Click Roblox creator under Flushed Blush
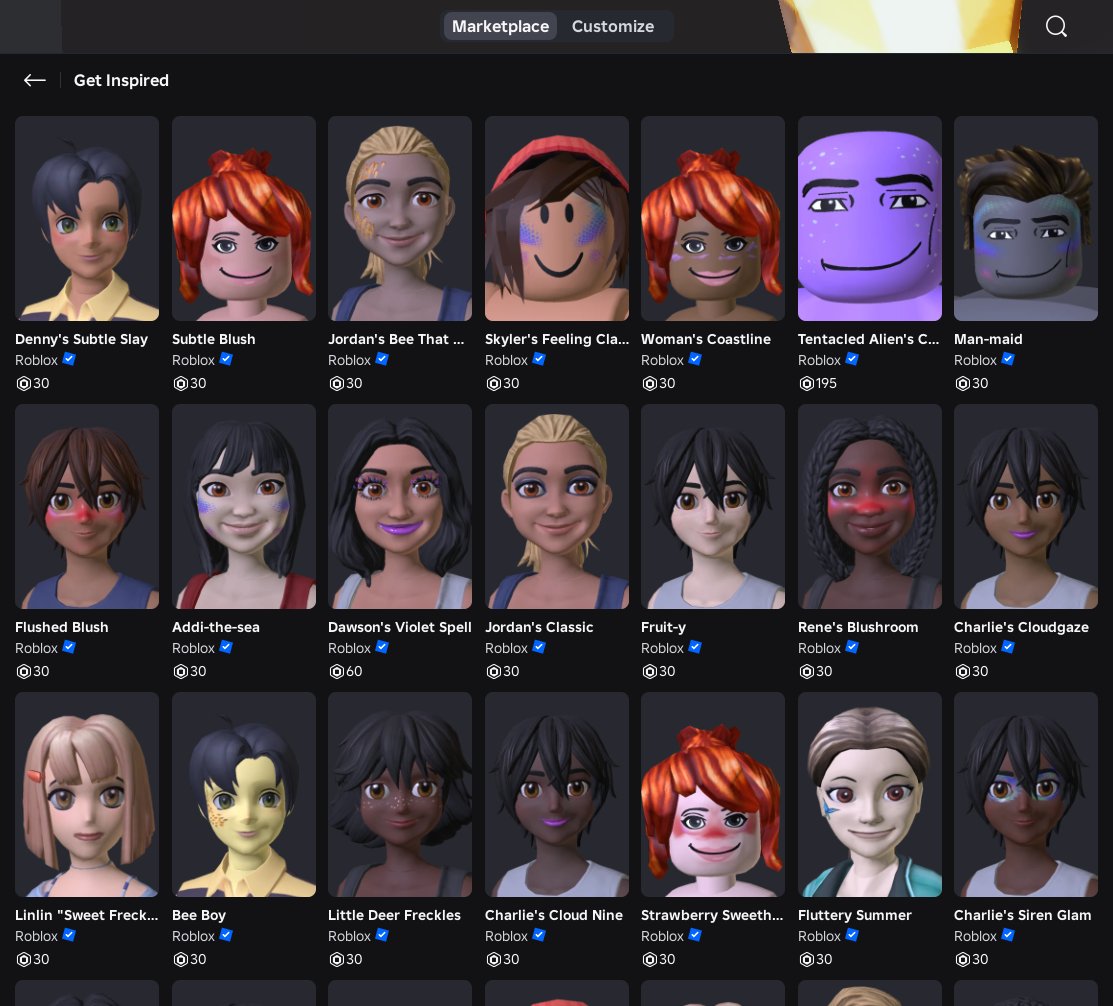The width and height of the screenshot is (1113, 1006). click(36, 648)
